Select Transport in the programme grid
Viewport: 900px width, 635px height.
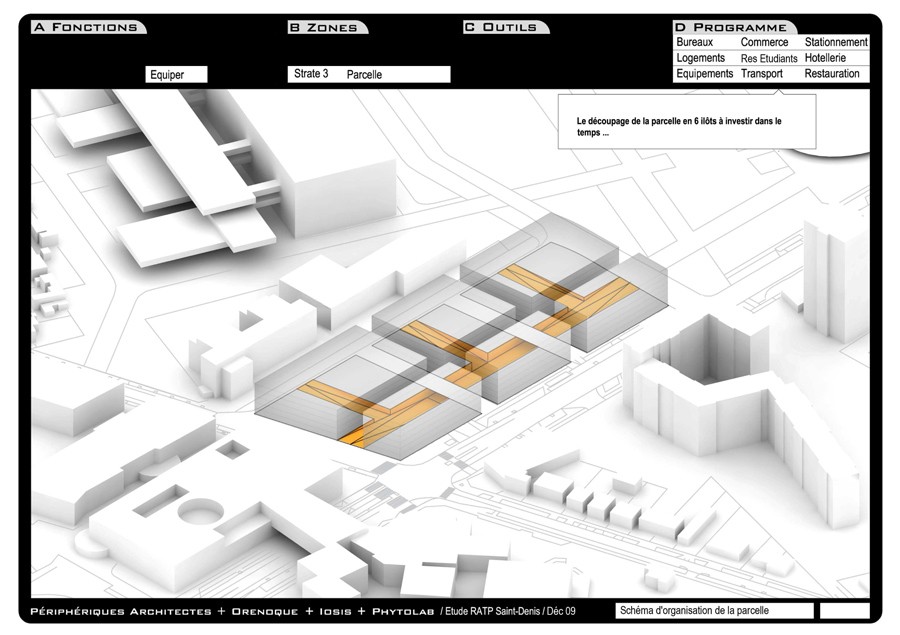pyautogui.click(x=762, y=73)
